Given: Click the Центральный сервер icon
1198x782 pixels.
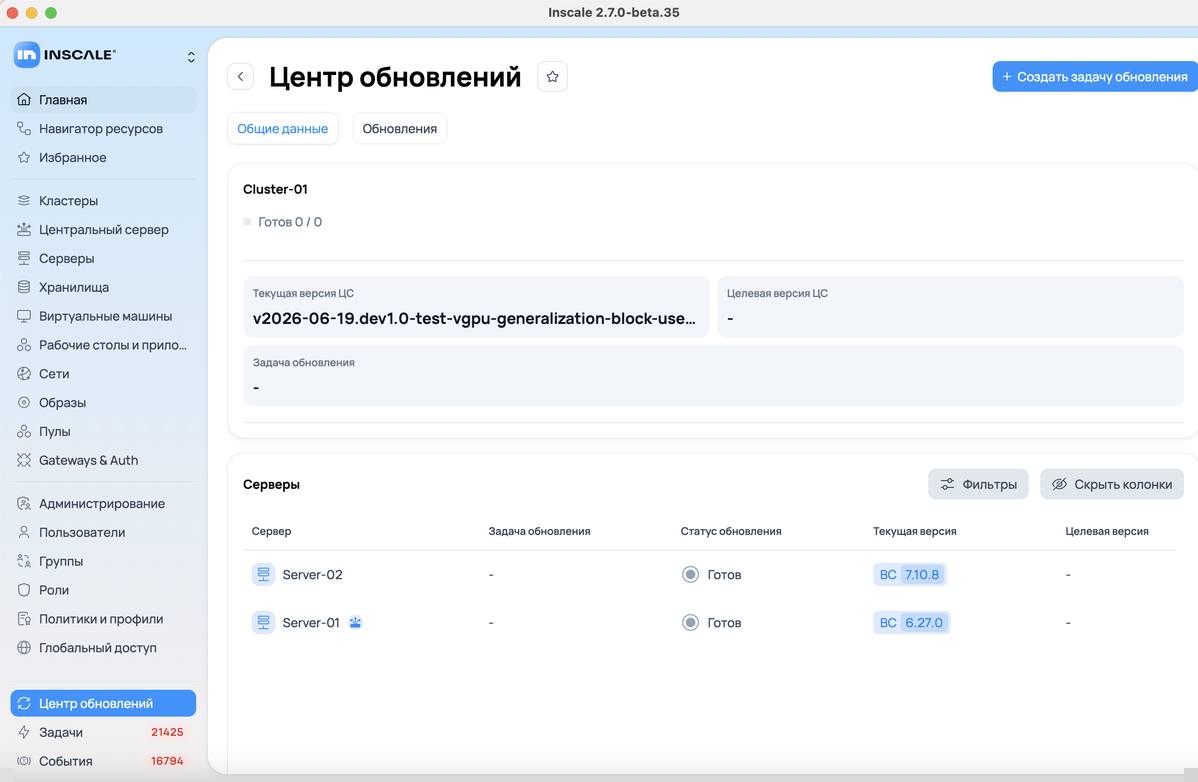Looking at the screenshot, I should pos(24,230).
